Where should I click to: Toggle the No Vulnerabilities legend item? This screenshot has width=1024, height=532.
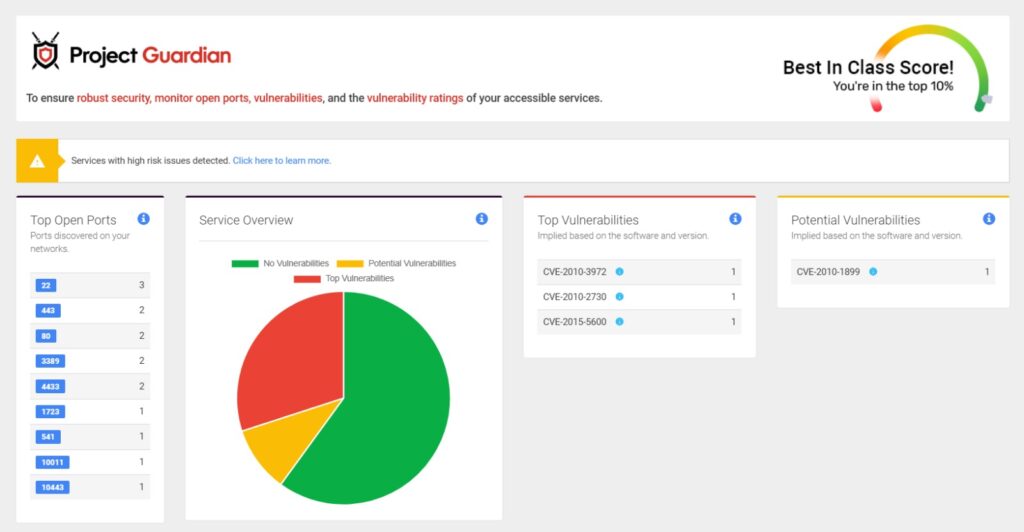click(x=280, y=264)
